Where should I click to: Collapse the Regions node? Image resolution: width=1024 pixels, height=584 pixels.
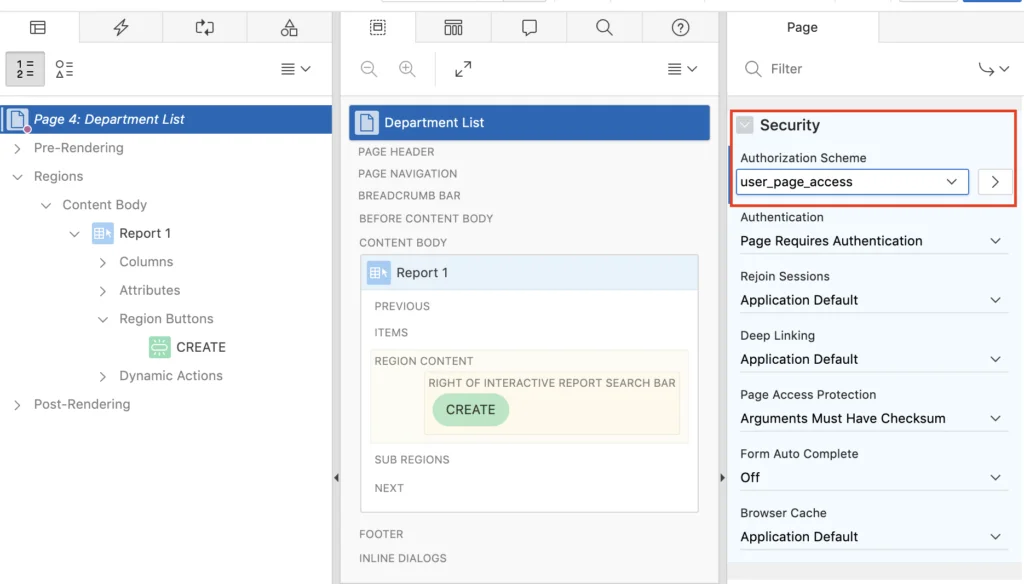point(18,177)
